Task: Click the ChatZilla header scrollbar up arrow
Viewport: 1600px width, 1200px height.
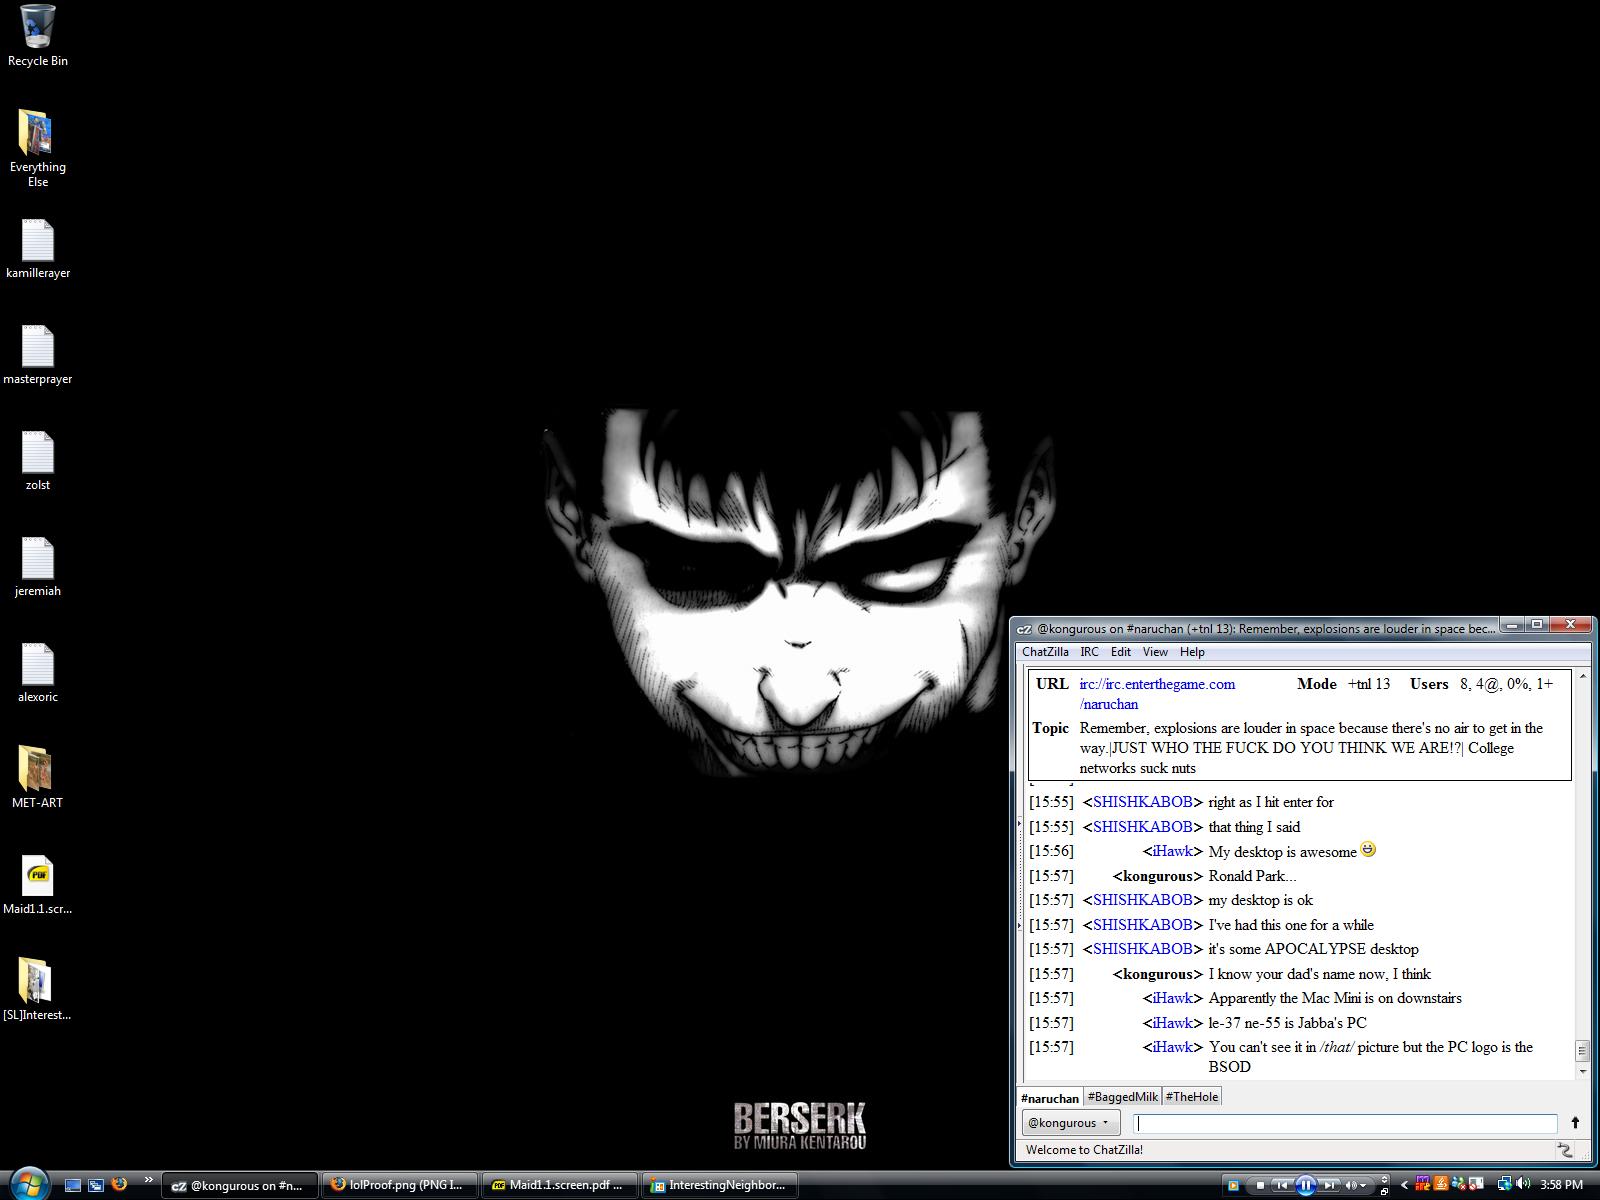Action: point(1582,677)
